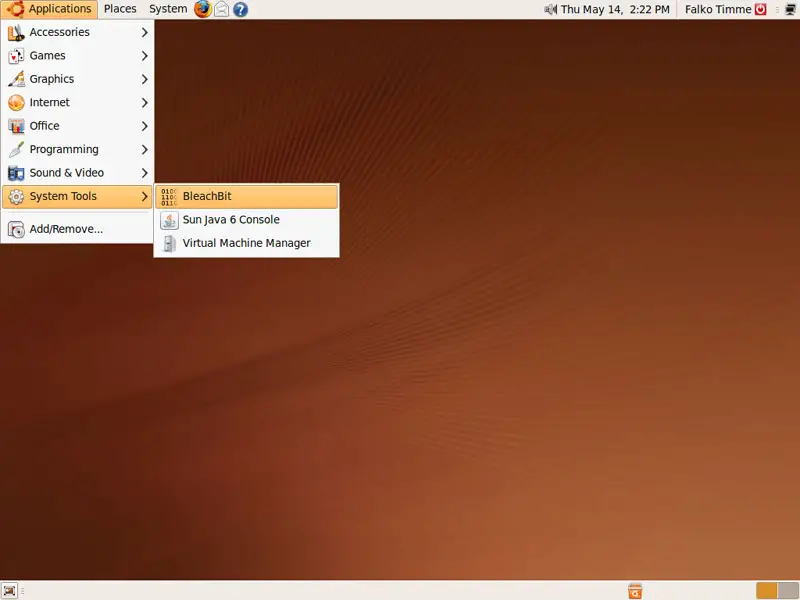Viewport: 800px width, 600px height.
Task: Switch to the second gray workspace
Action: pos(788,590)
